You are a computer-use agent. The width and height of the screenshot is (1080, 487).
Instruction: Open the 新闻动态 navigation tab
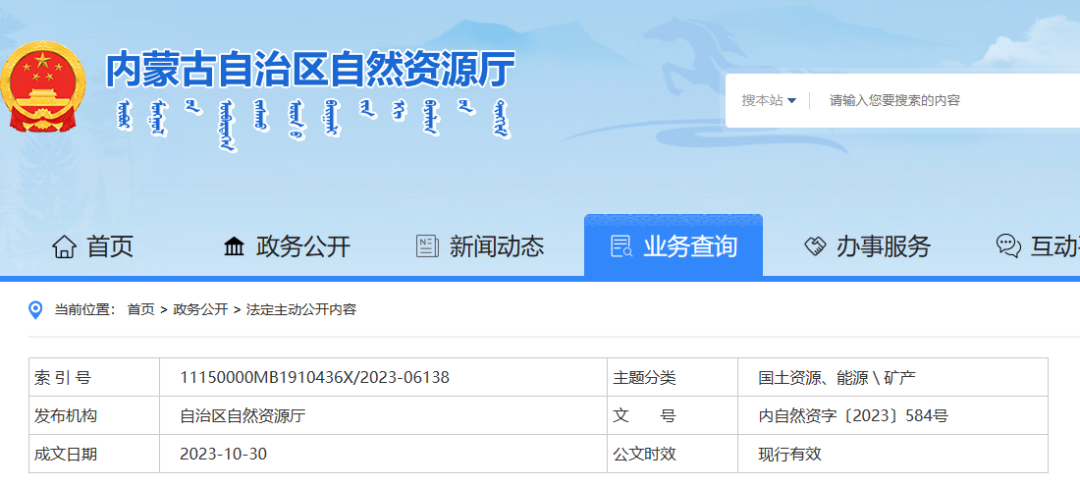coord(480,246)
